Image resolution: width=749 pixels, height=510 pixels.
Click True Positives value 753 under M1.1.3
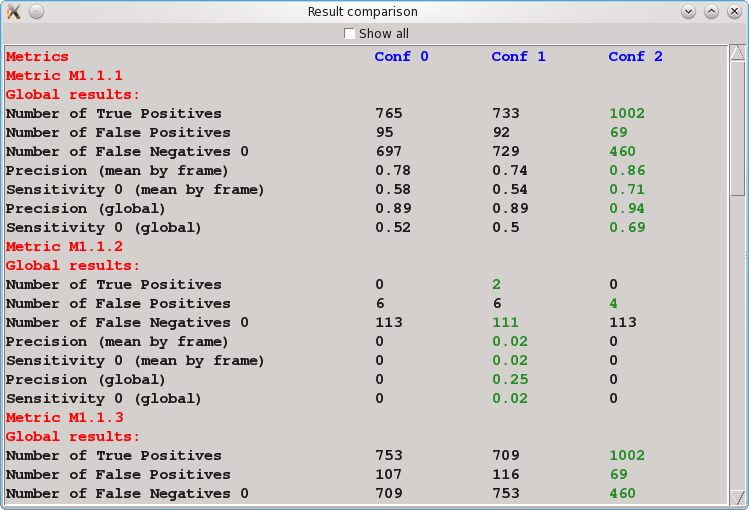tap(389, 455)
